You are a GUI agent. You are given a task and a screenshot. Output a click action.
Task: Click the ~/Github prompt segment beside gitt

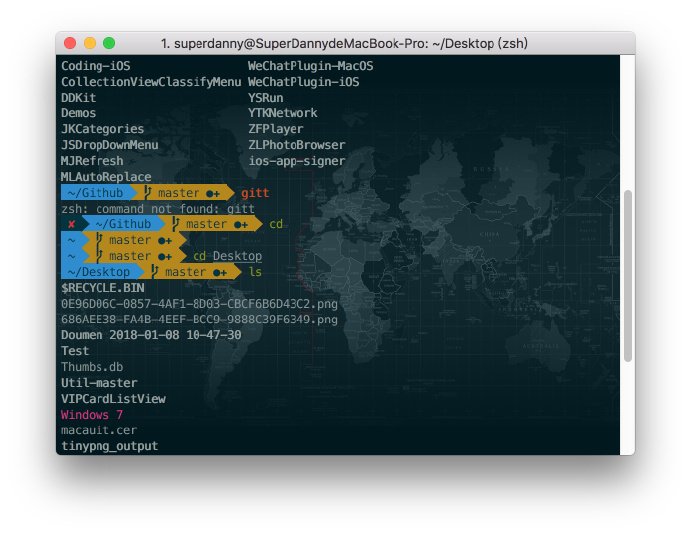pos(99,192)
